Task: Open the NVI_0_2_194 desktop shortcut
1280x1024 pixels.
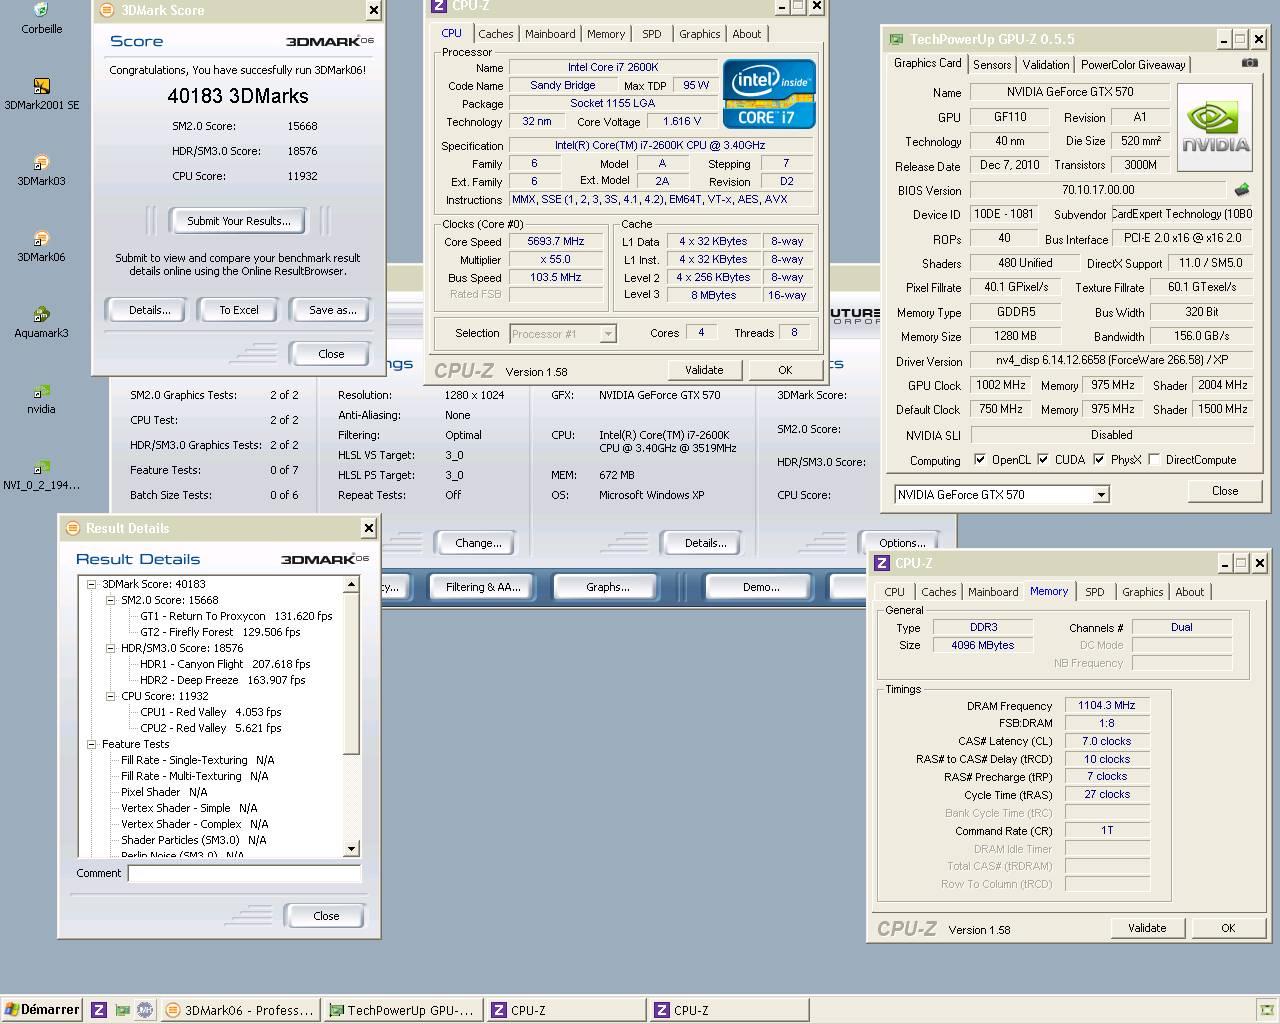Action: tap(41, 474)
